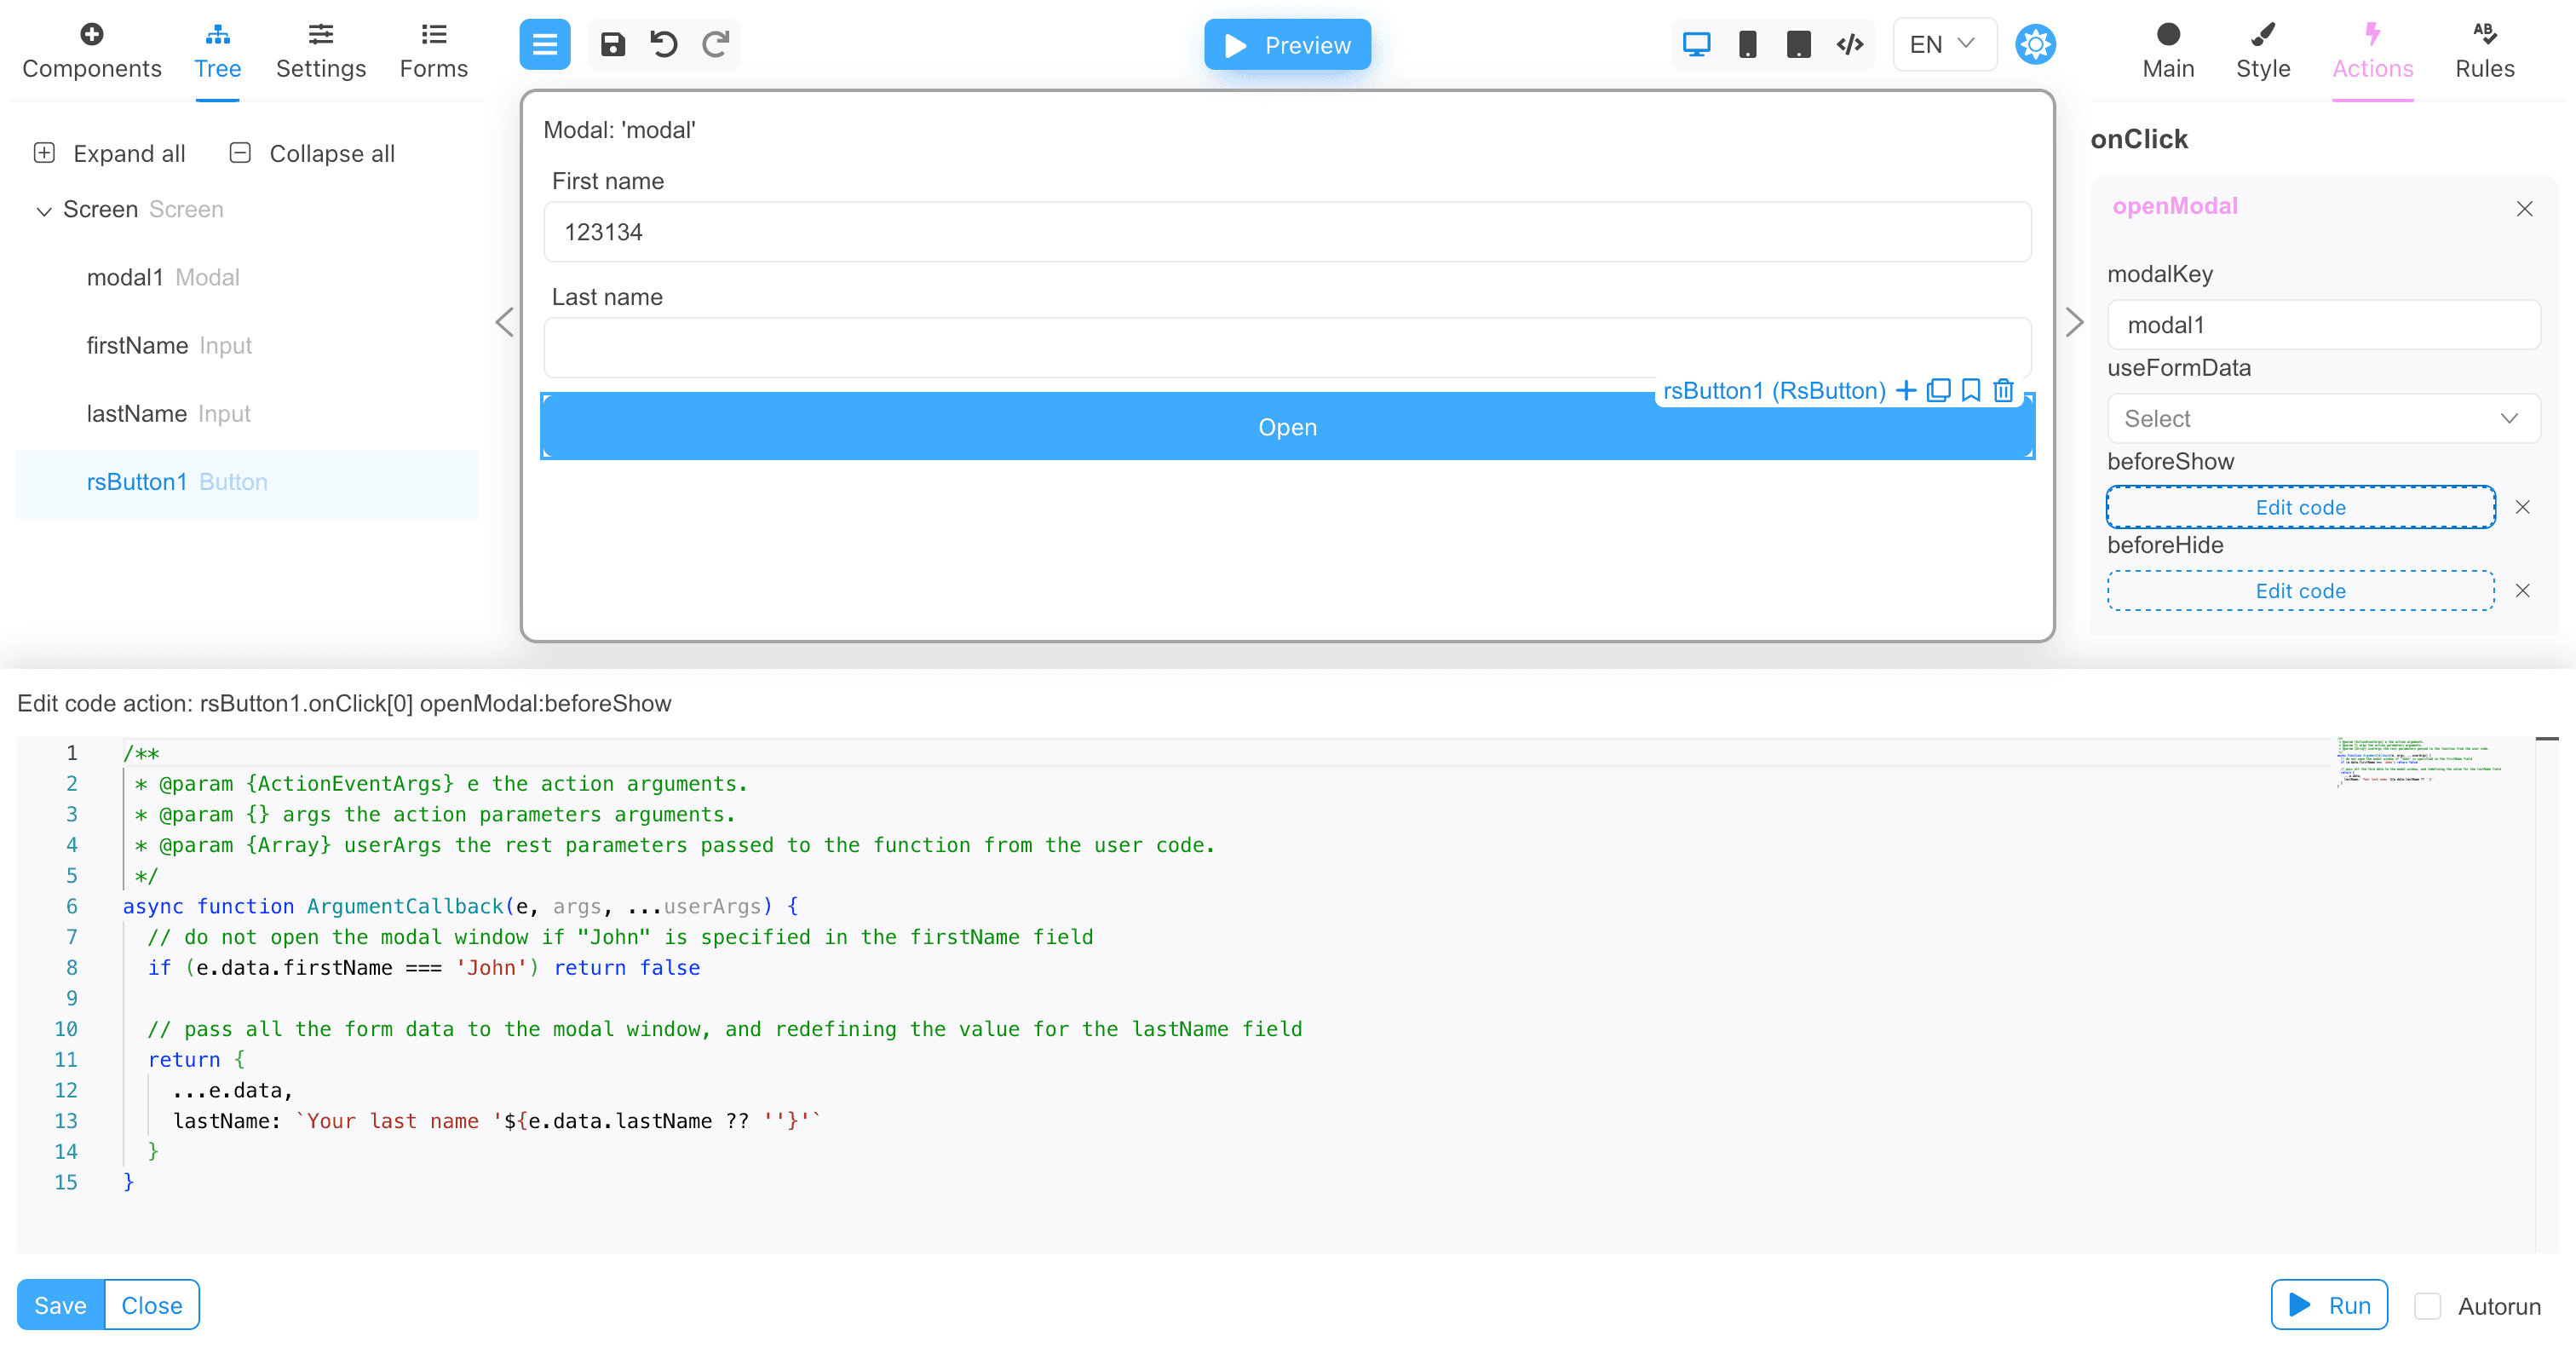Switch viewport to mobile mode
The image size is (2576, 1365).
1748,44
